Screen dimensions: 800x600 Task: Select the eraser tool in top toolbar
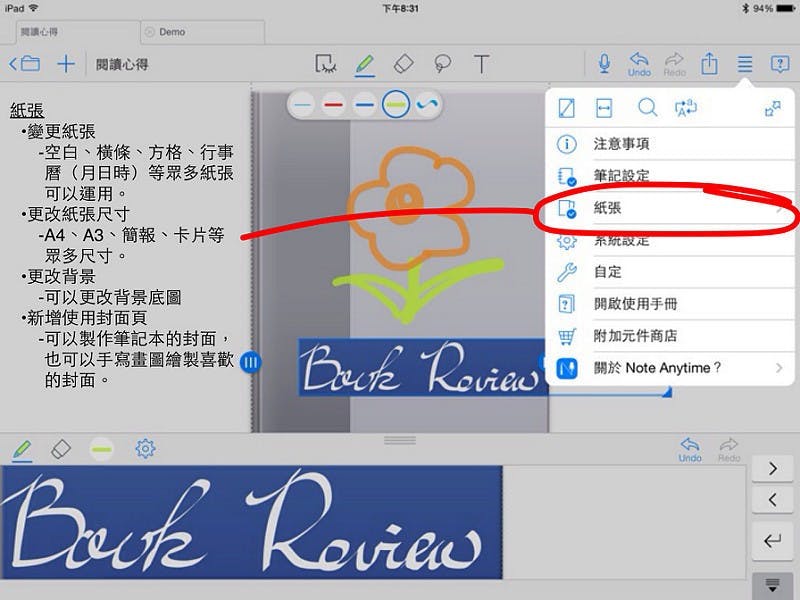tap(402, 64)
